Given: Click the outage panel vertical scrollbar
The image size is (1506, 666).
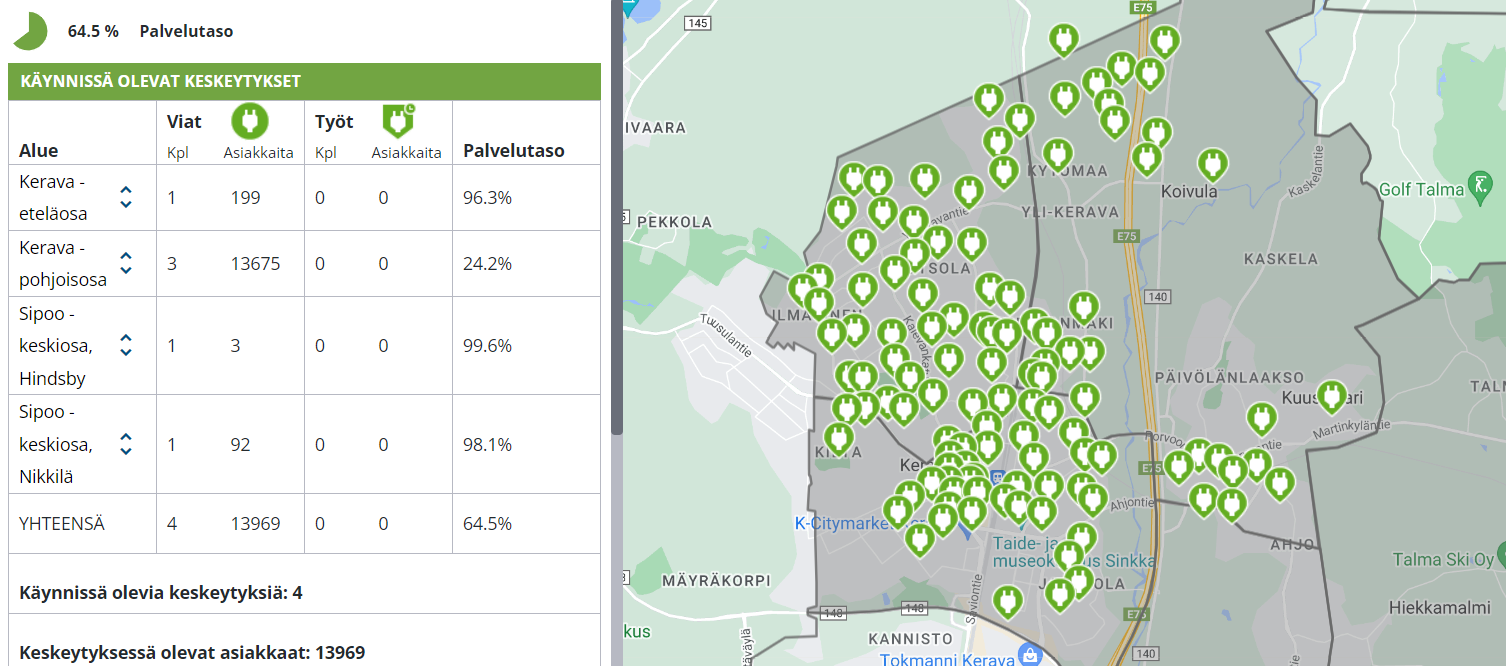Looking at the screenshot, I should click(x=616, y=220).
